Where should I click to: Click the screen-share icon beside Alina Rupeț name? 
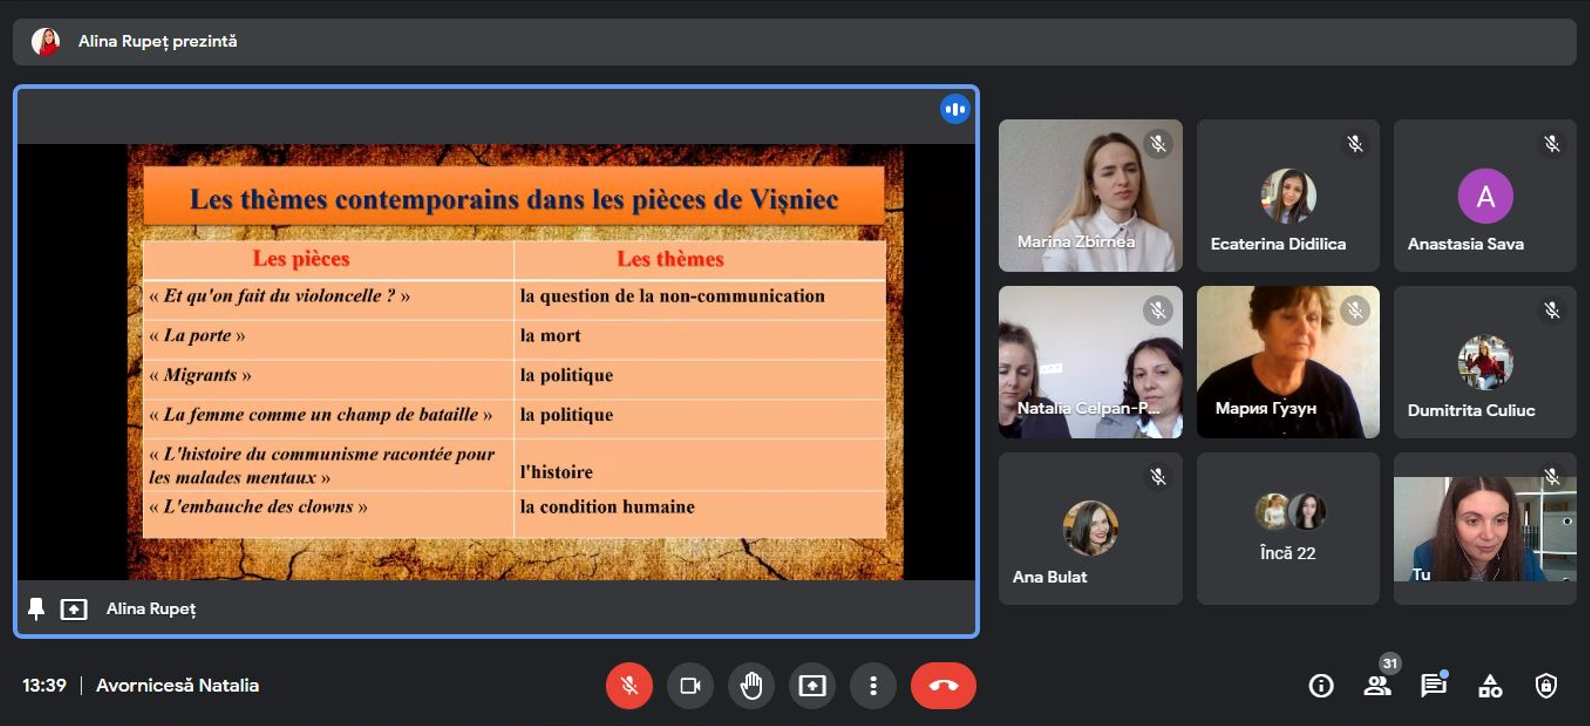74,609
